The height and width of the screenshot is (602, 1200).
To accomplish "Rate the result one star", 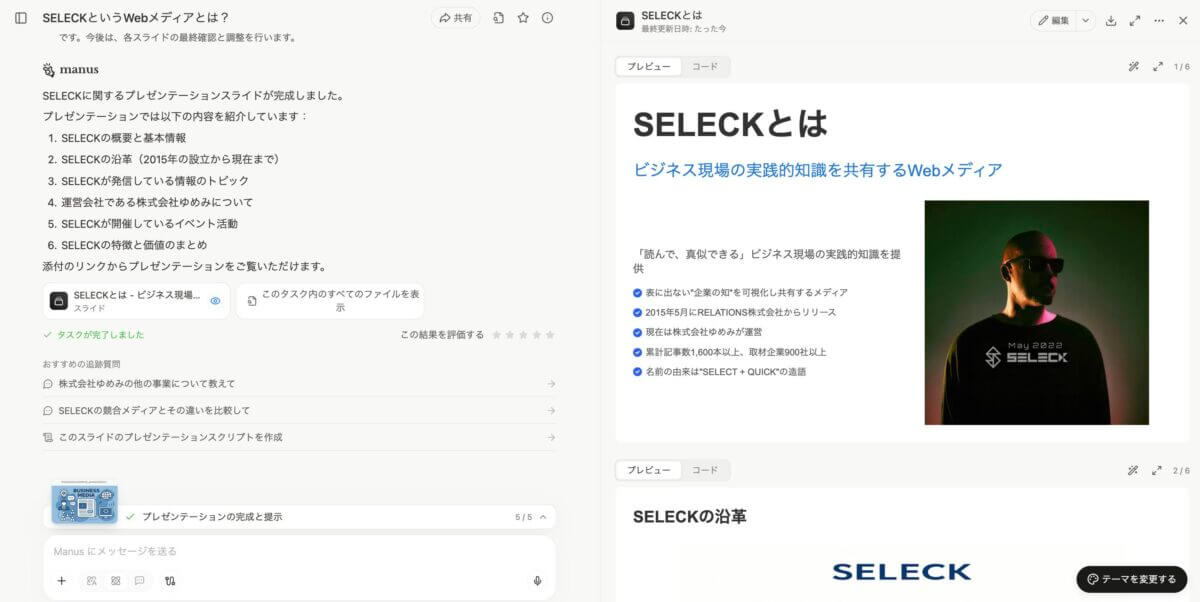I will 496,335.
